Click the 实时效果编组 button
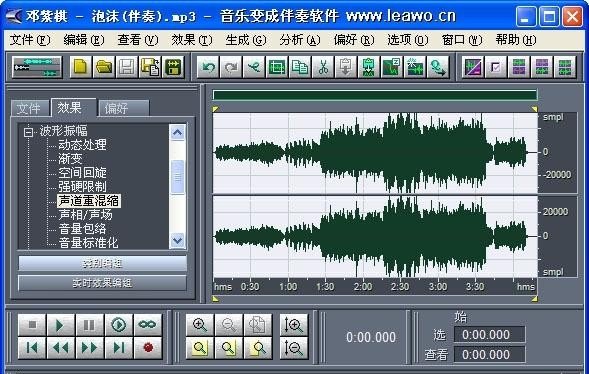 102,283
